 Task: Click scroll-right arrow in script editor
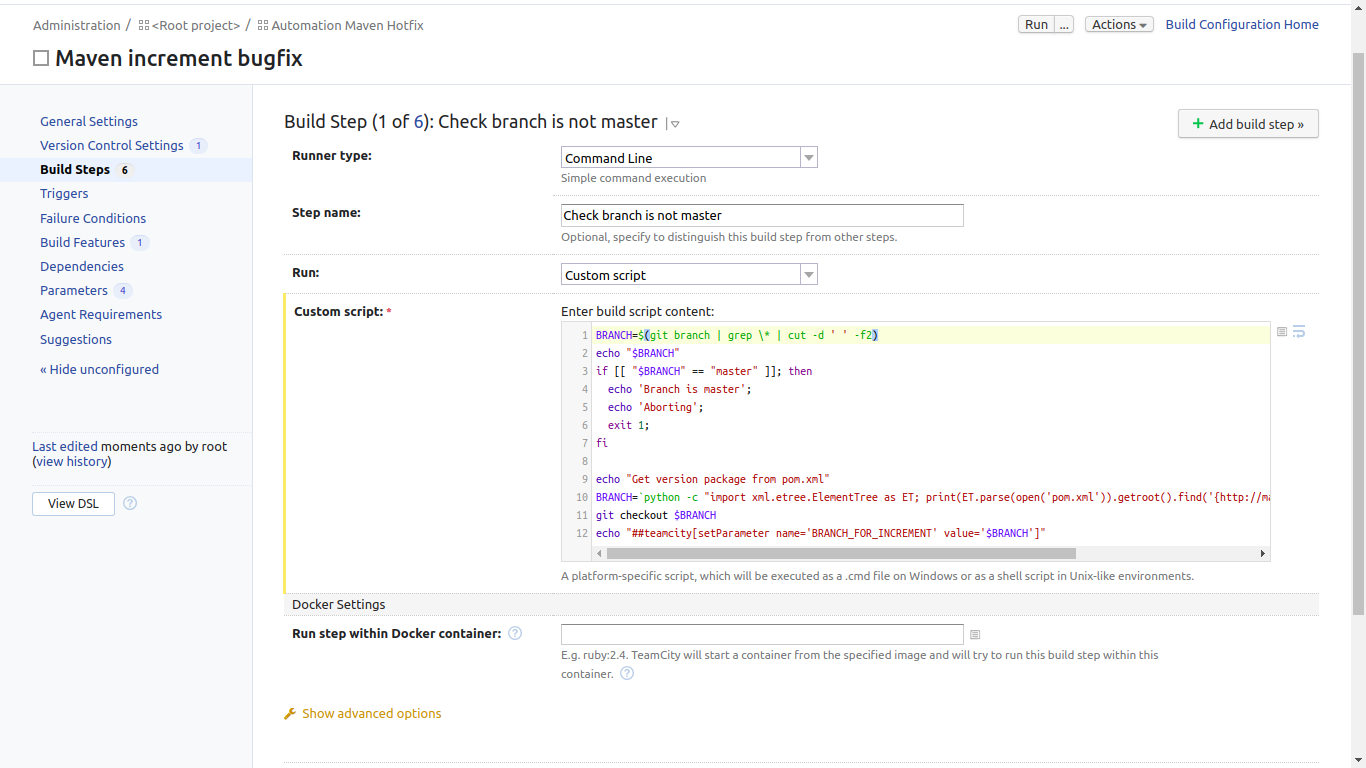1262,553
